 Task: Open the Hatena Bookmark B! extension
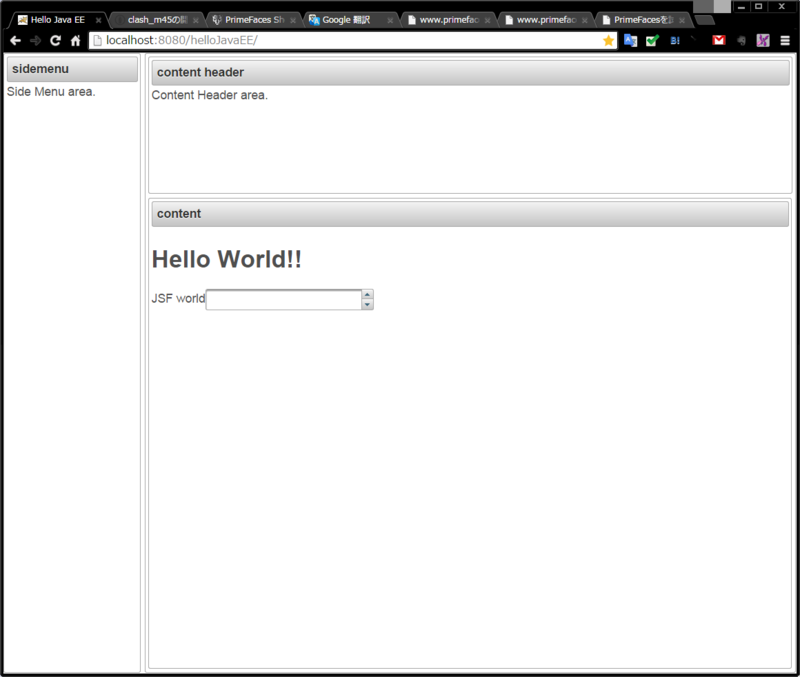pos(675,41)
